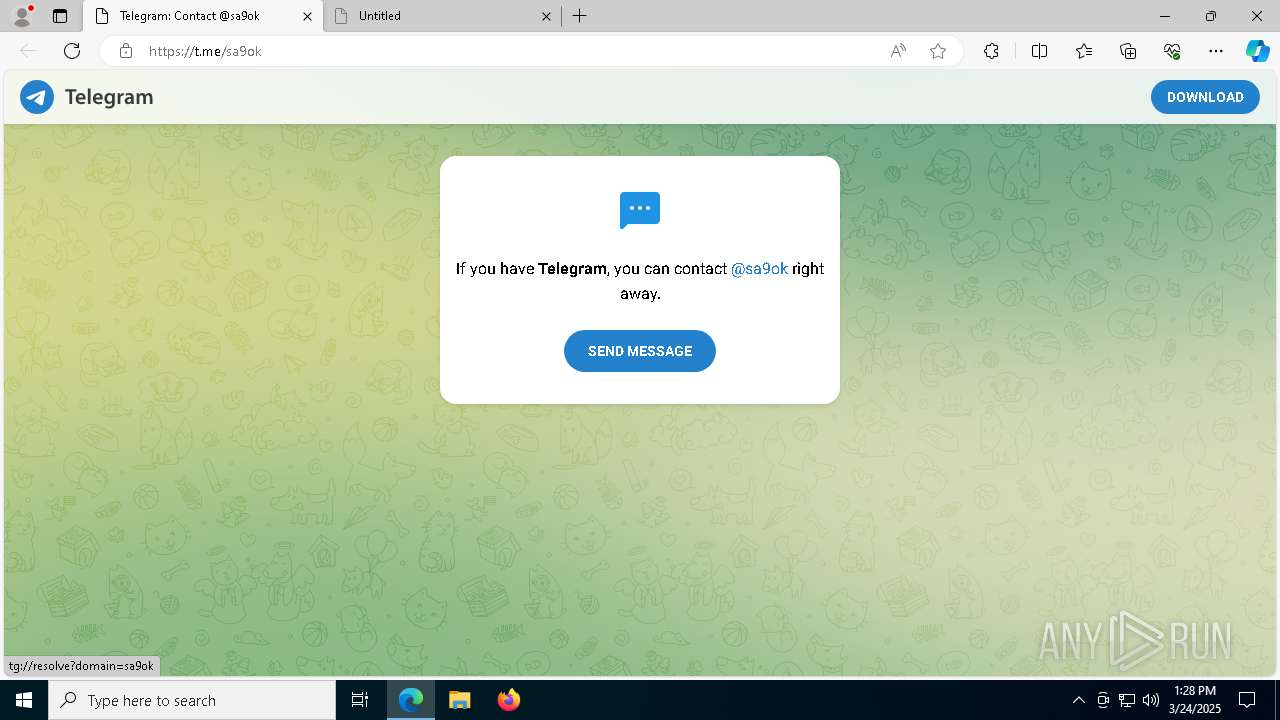
Task: Open Browser essentials heart icon
Action: pos(1172,51)
